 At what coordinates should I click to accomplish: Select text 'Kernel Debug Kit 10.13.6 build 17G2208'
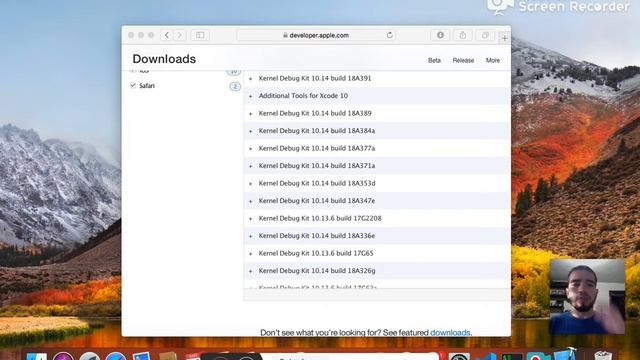(320, 218)
